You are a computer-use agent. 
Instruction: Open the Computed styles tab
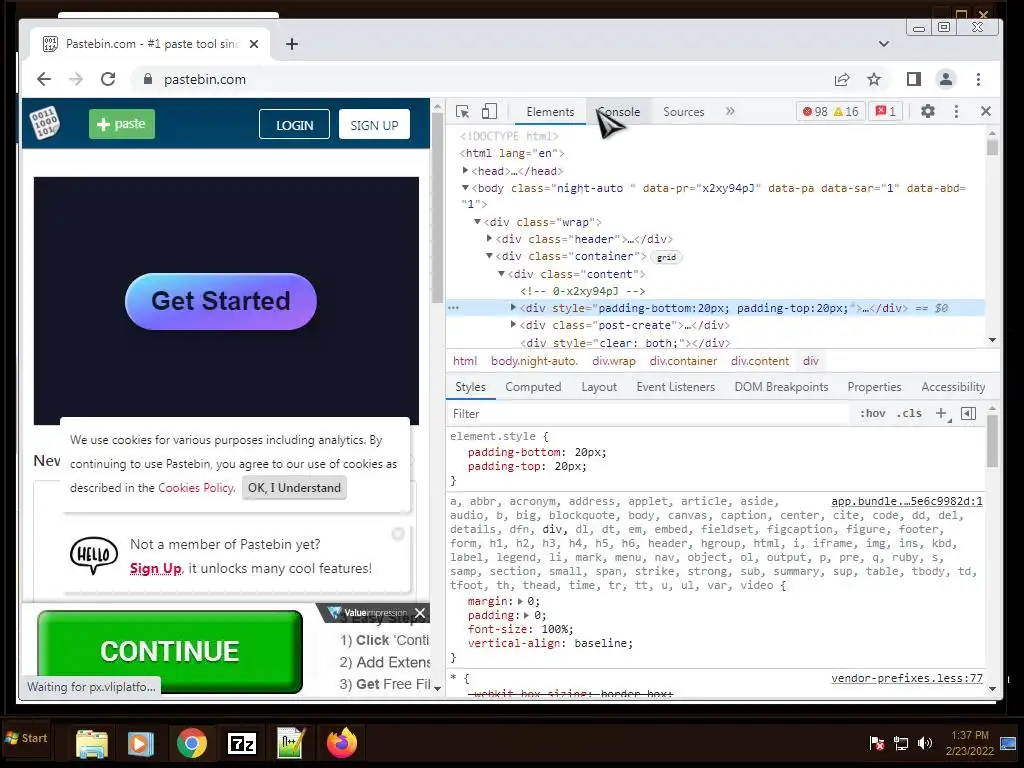coord(533,387)
